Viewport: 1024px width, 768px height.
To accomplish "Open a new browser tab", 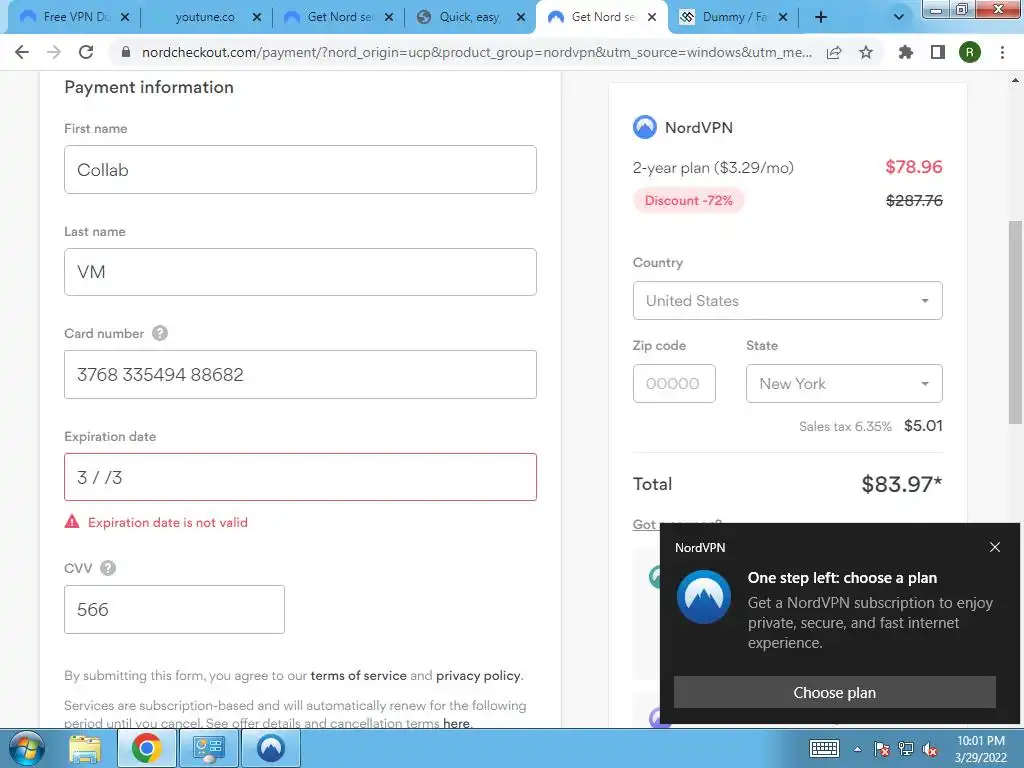I will click(x=821, y=17).
